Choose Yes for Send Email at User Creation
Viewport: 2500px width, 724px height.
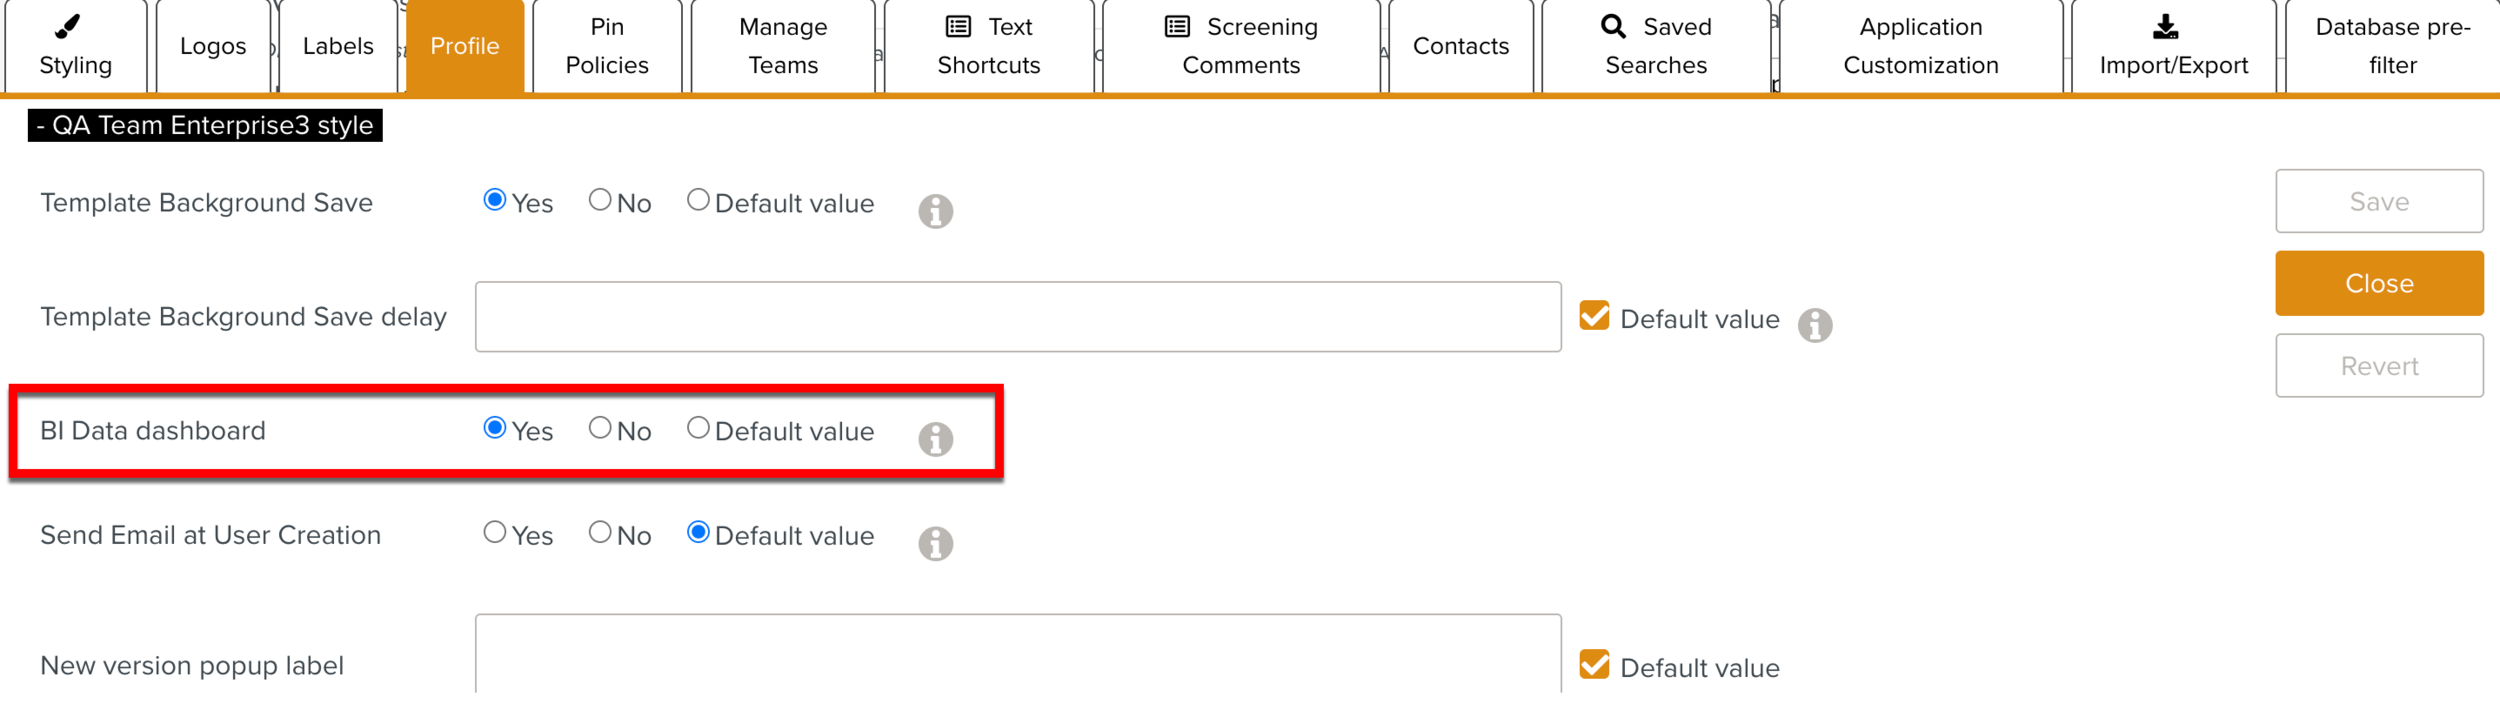coord(494,532)
